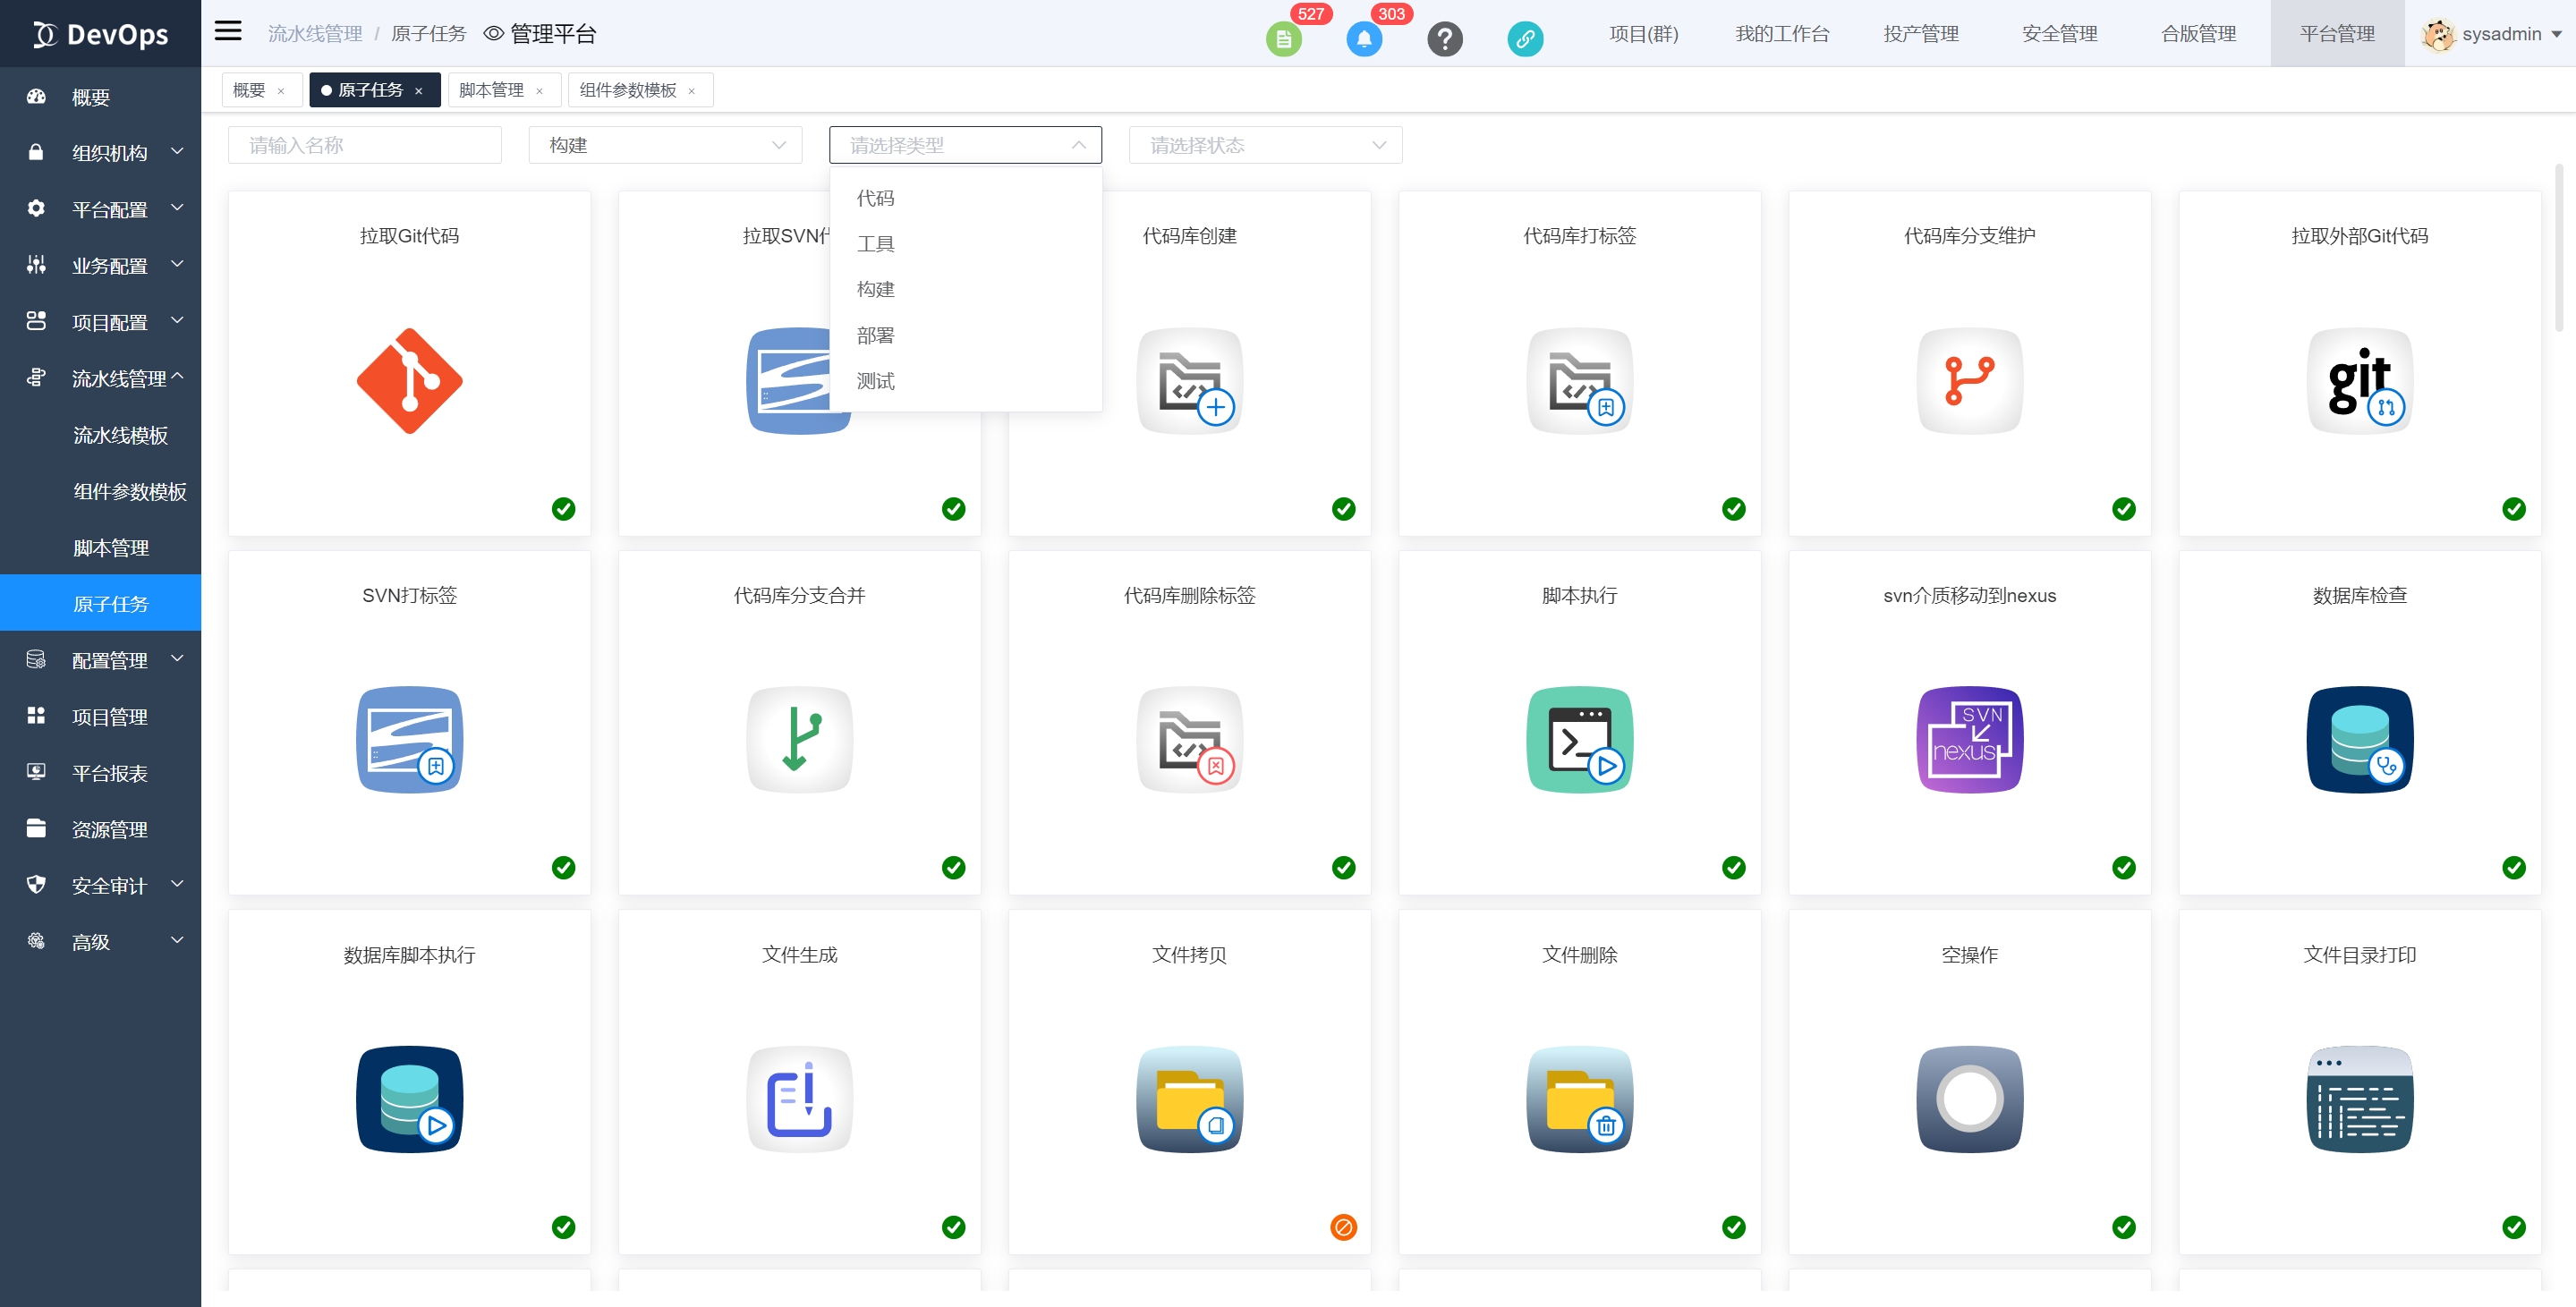The image size is (2576, 1307).
Task: Click the green document badge icon in header
Action: click(x=1283, y=39)
